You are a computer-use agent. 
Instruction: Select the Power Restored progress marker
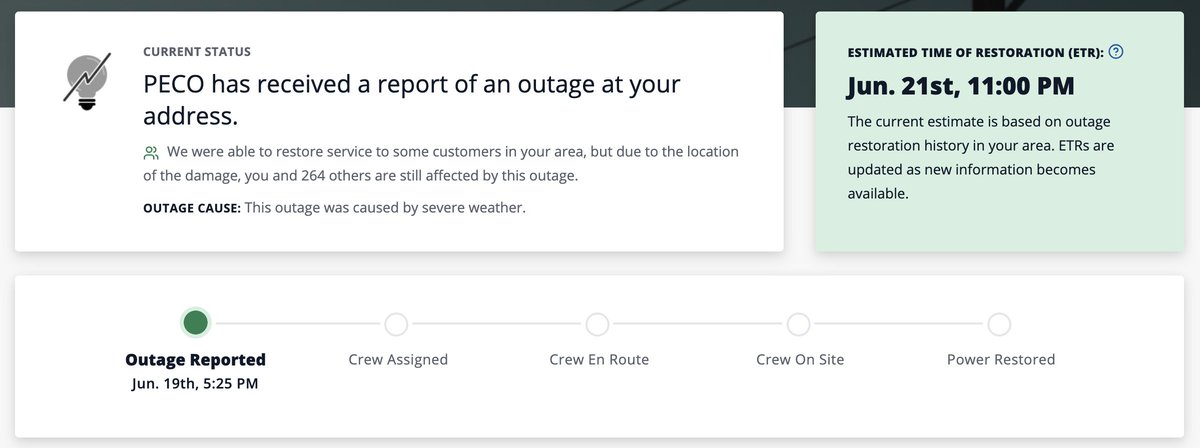[999, 324]
